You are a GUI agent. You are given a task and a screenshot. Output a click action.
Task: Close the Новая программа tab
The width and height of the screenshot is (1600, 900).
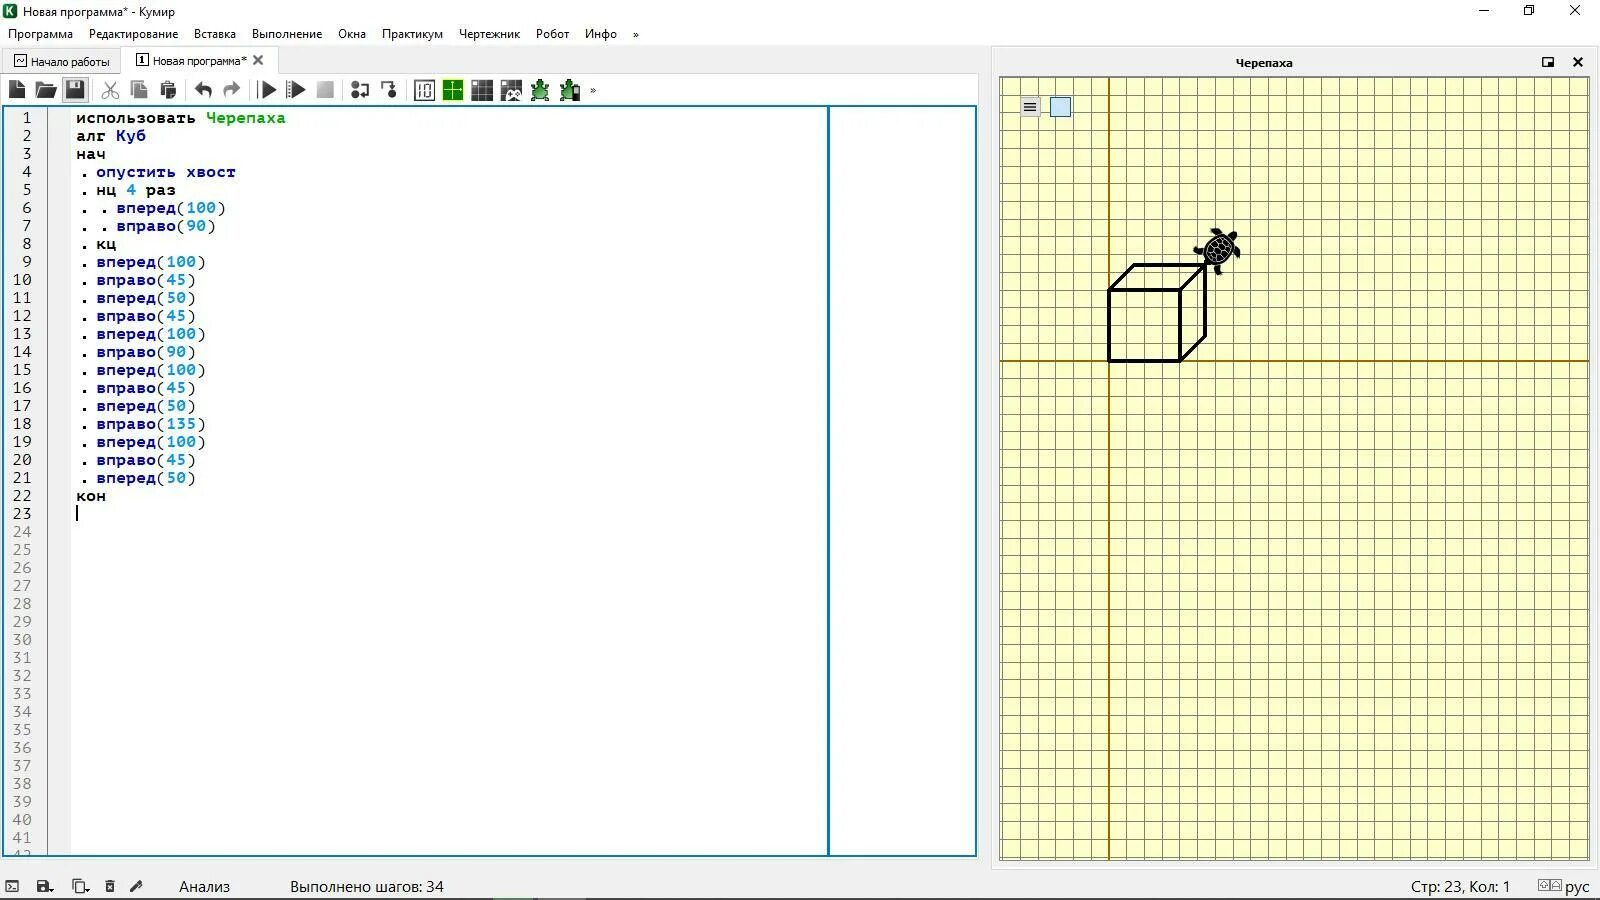tap(258, 60)
